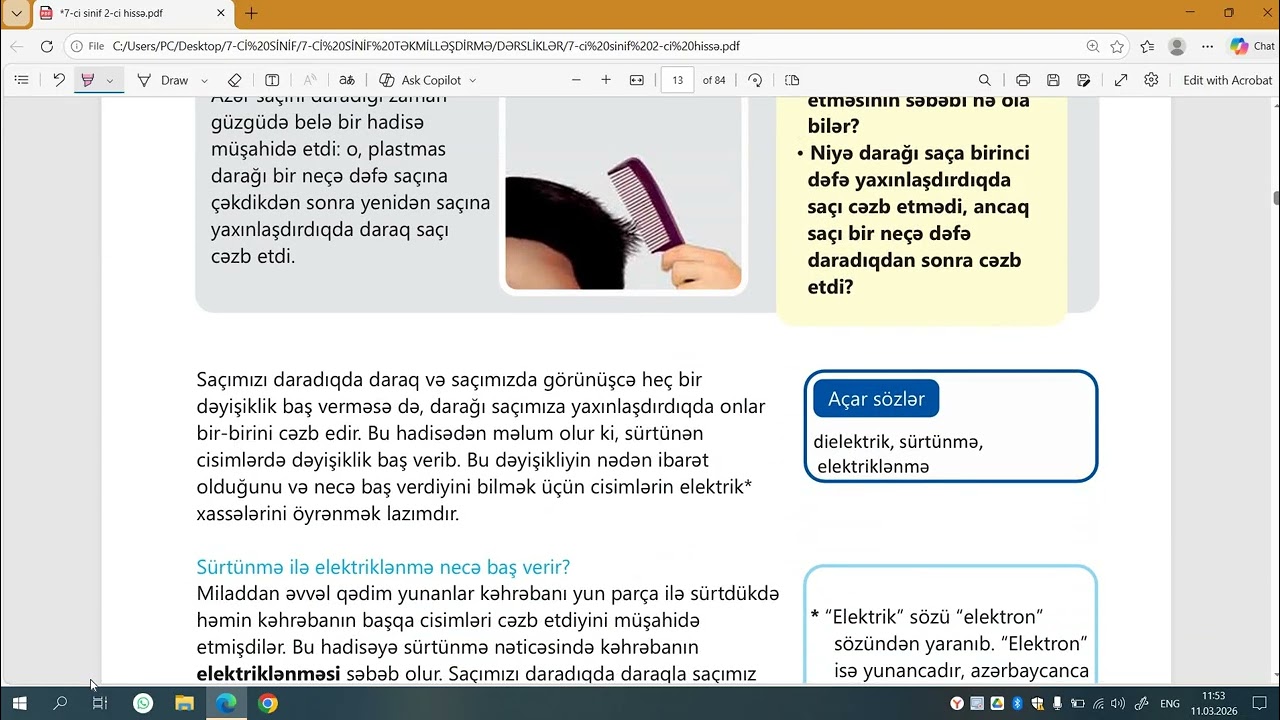
Task: Open Copilot Chat button
Action: (x=1252, y=46)
